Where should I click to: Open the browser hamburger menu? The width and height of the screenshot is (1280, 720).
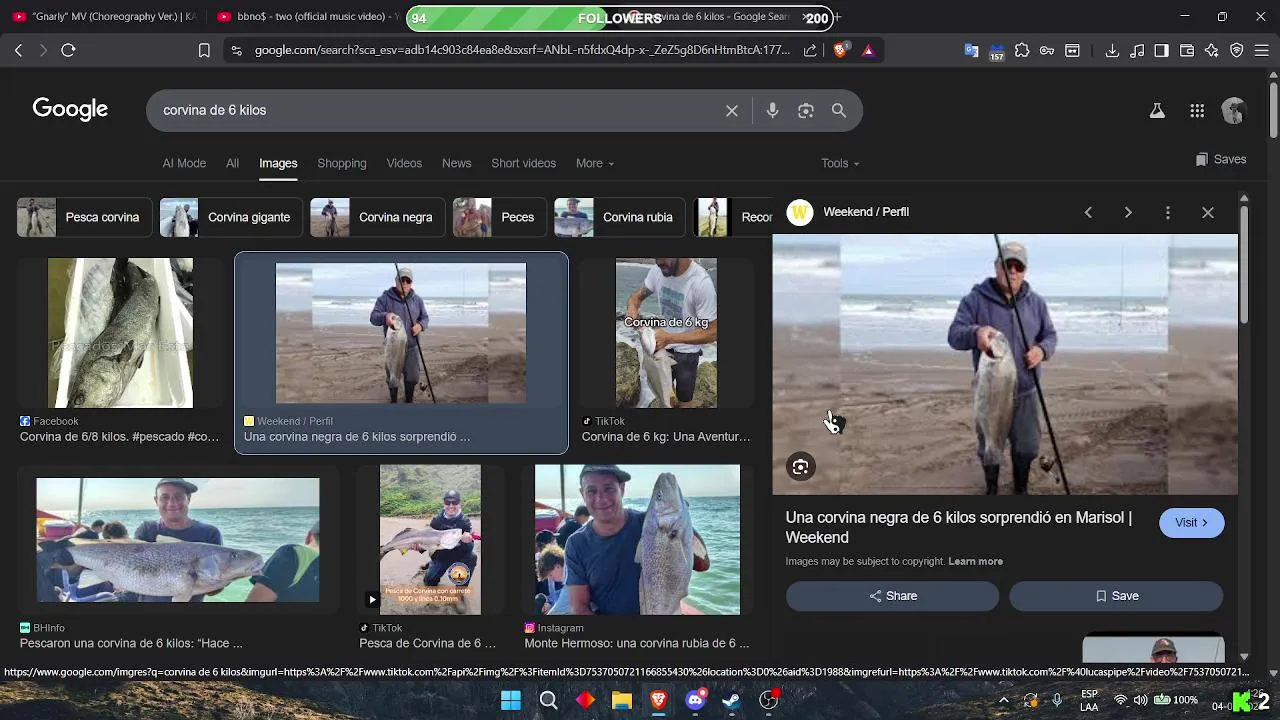(1262, 50)
